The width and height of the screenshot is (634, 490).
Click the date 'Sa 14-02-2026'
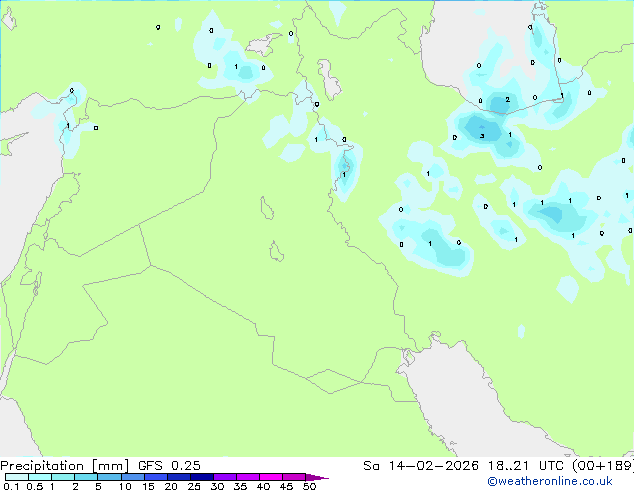pyautogui.click(x=421, y=466)
